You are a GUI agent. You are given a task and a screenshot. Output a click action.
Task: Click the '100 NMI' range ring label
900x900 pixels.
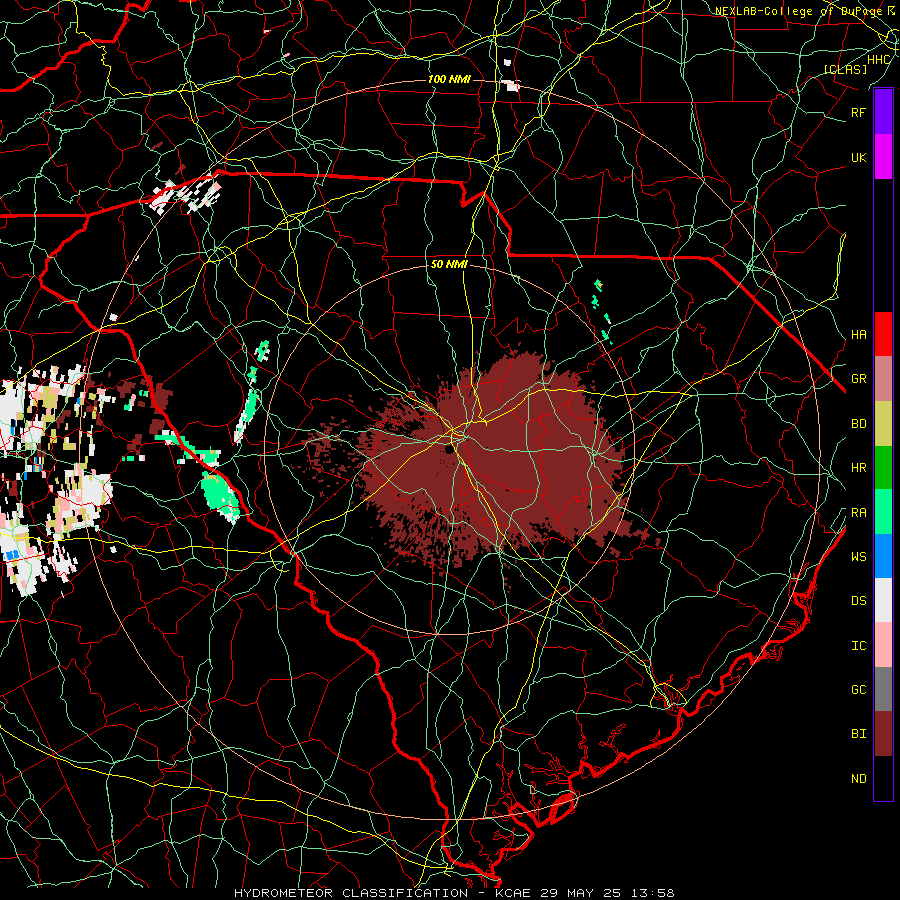449,79
